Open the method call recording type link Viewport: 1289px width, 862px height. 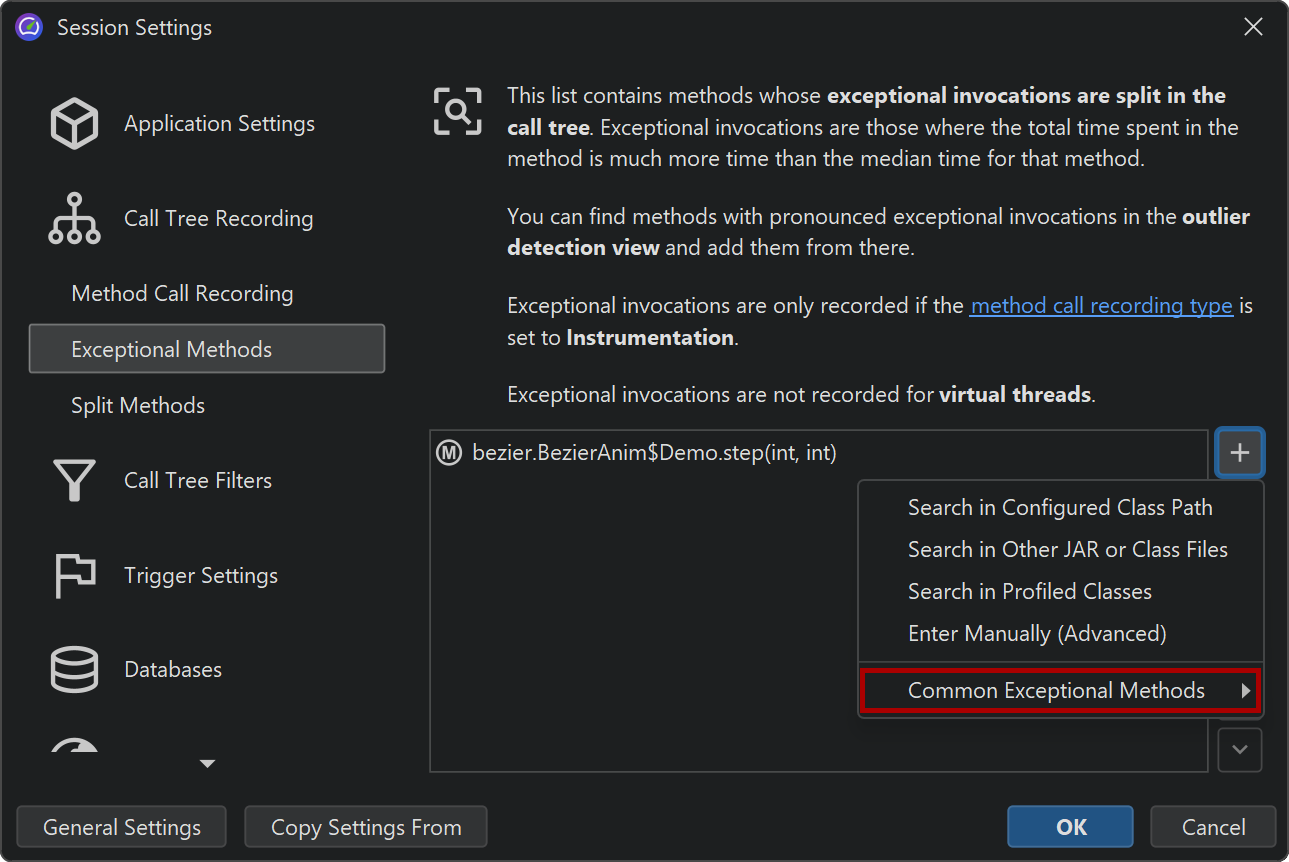[1101, 306]
